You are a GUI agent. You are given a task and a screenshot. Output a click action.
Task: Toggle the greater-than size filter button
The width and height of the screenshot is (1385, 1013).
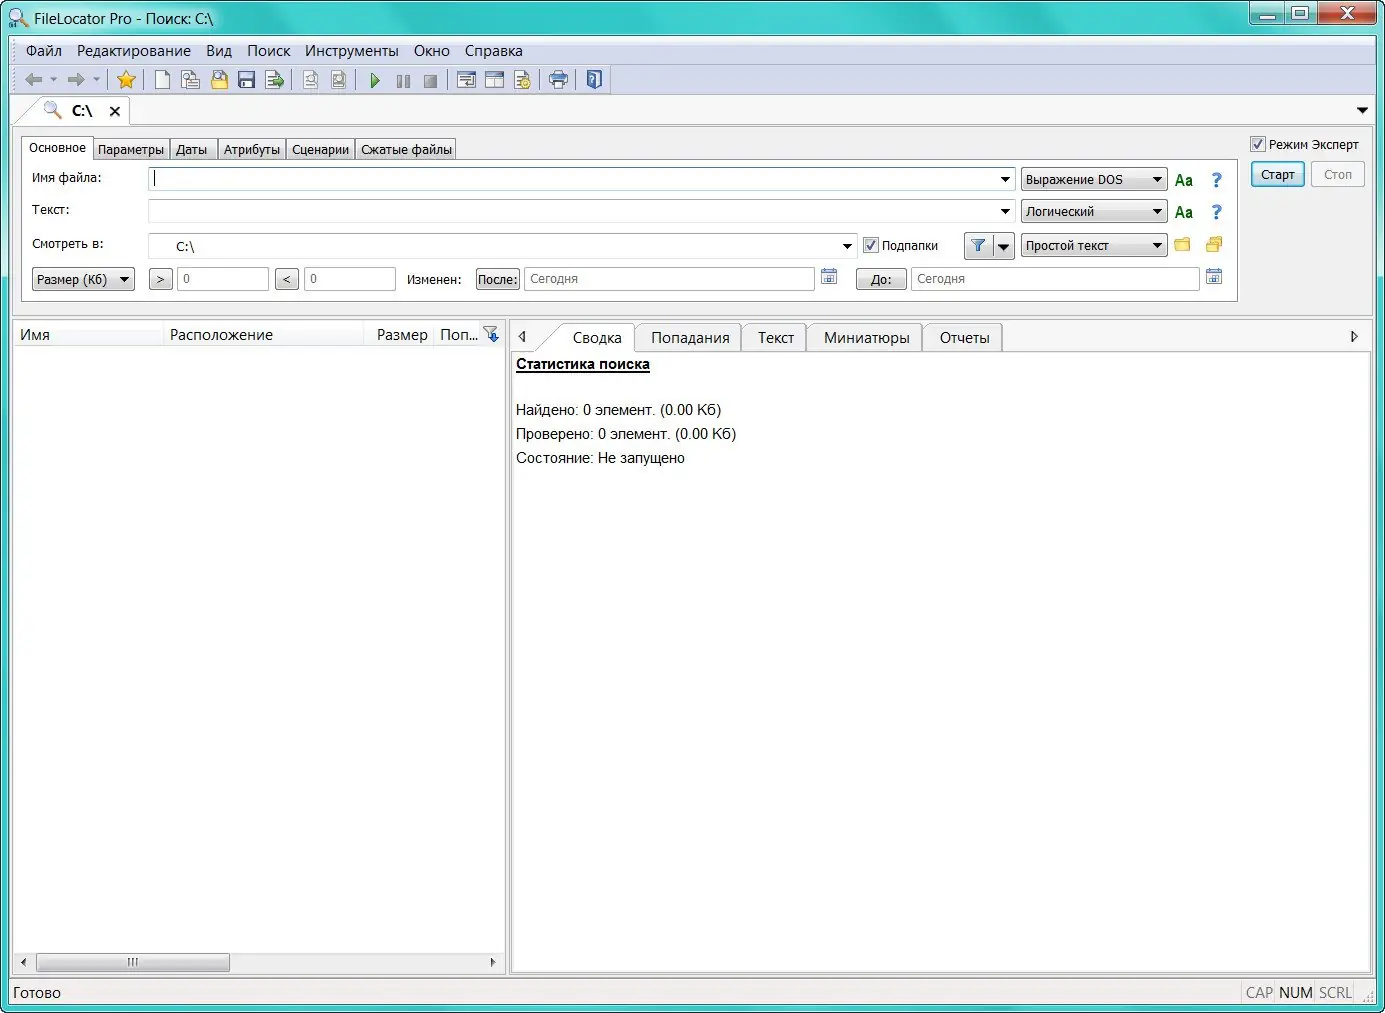[160, 280]
